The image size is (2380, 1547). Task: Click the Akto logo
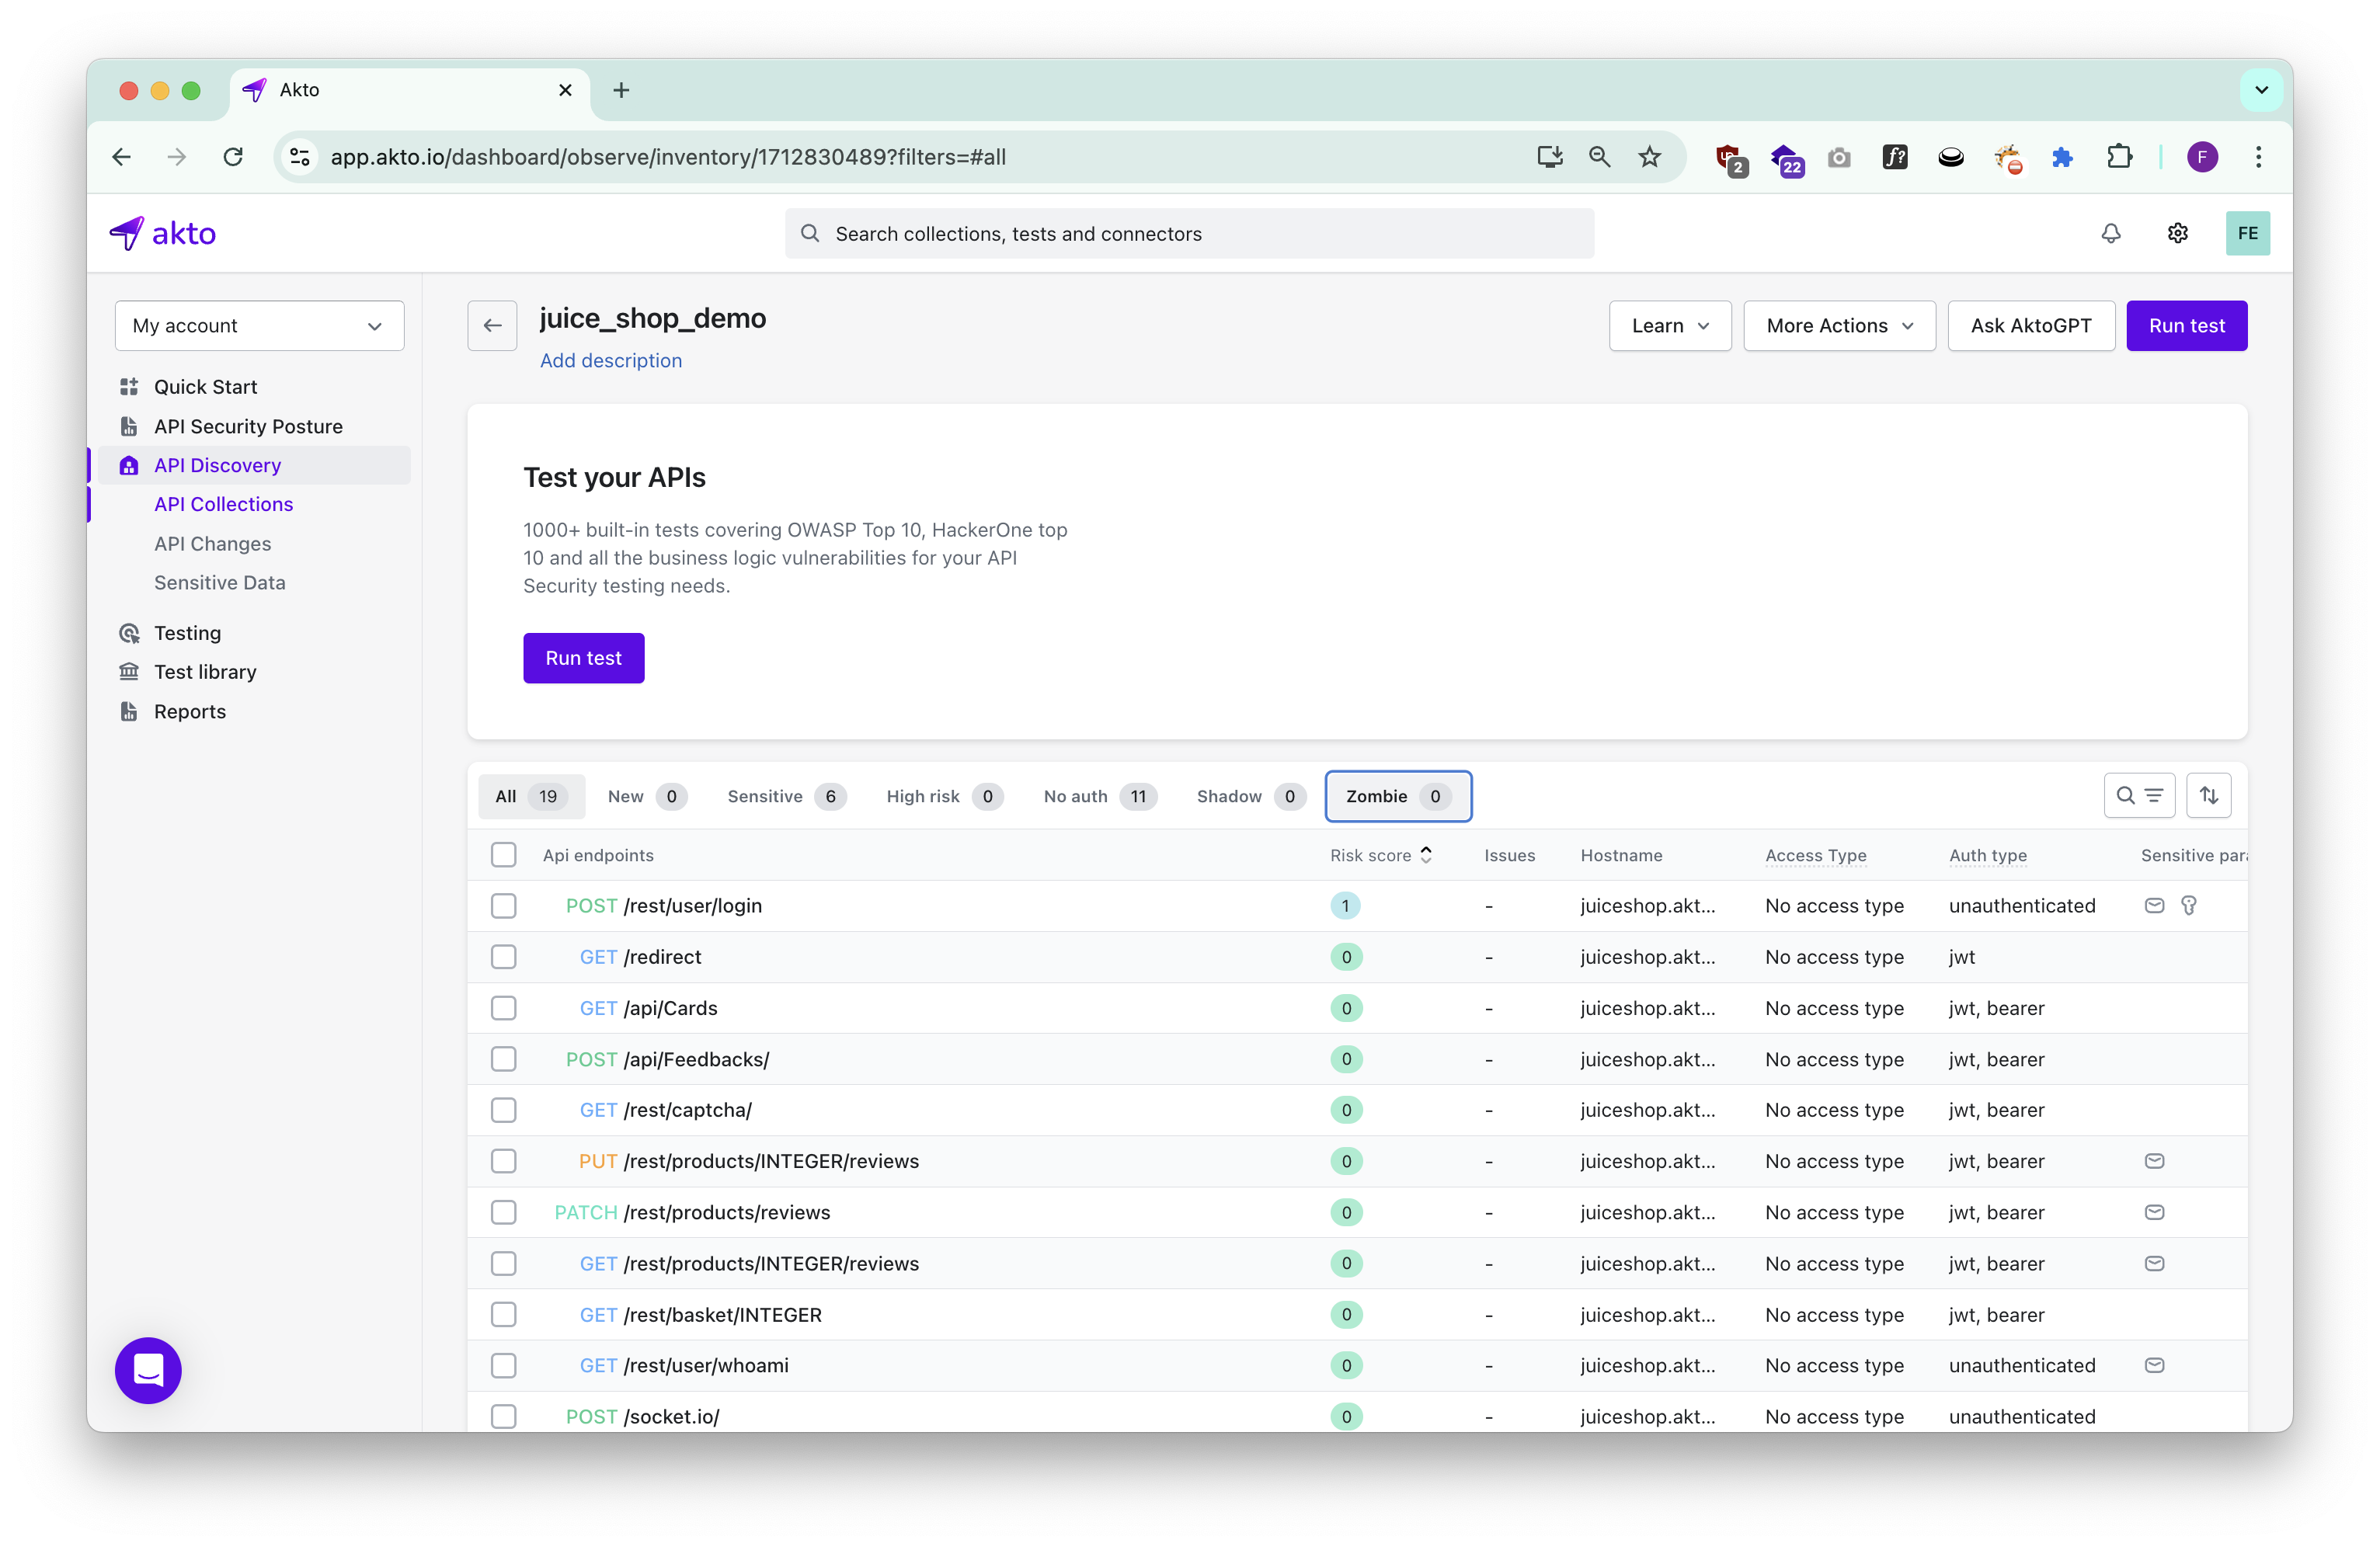[x=163, y=233]
